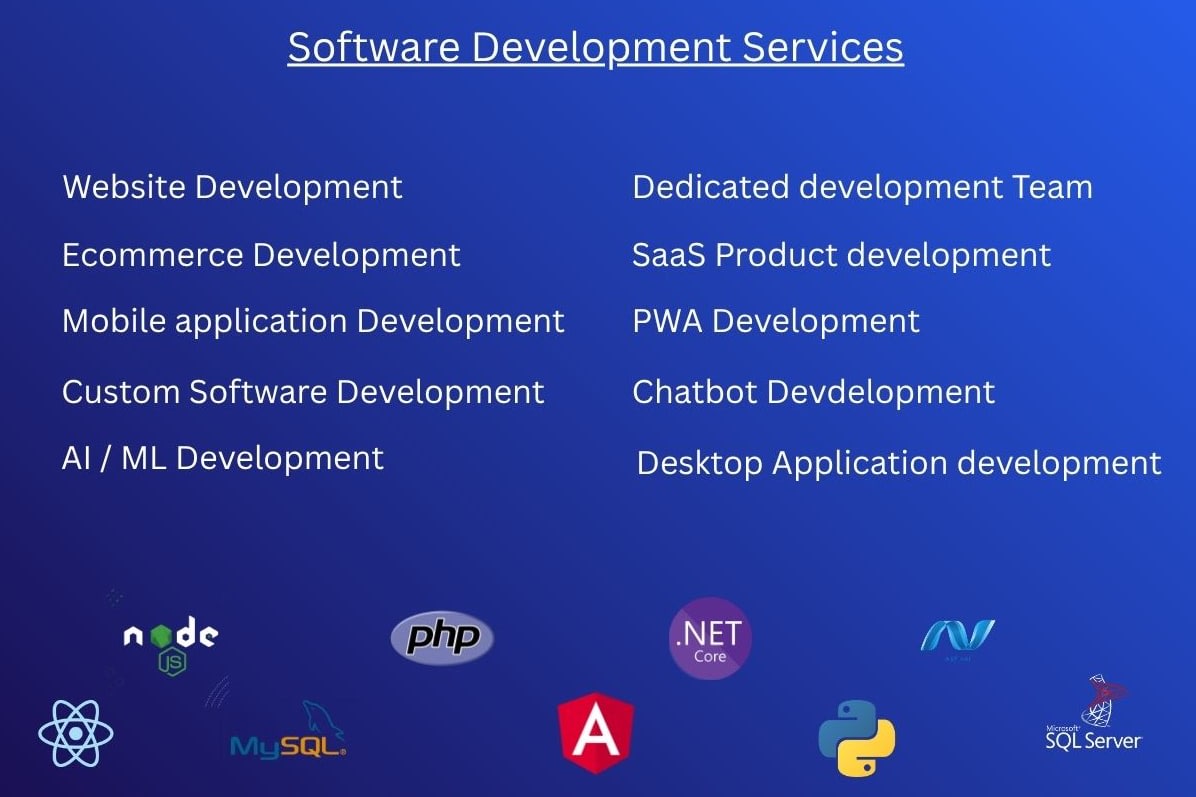Select the Ecommerce Development line
1196x797 pixels.
[x=261, y=255]
